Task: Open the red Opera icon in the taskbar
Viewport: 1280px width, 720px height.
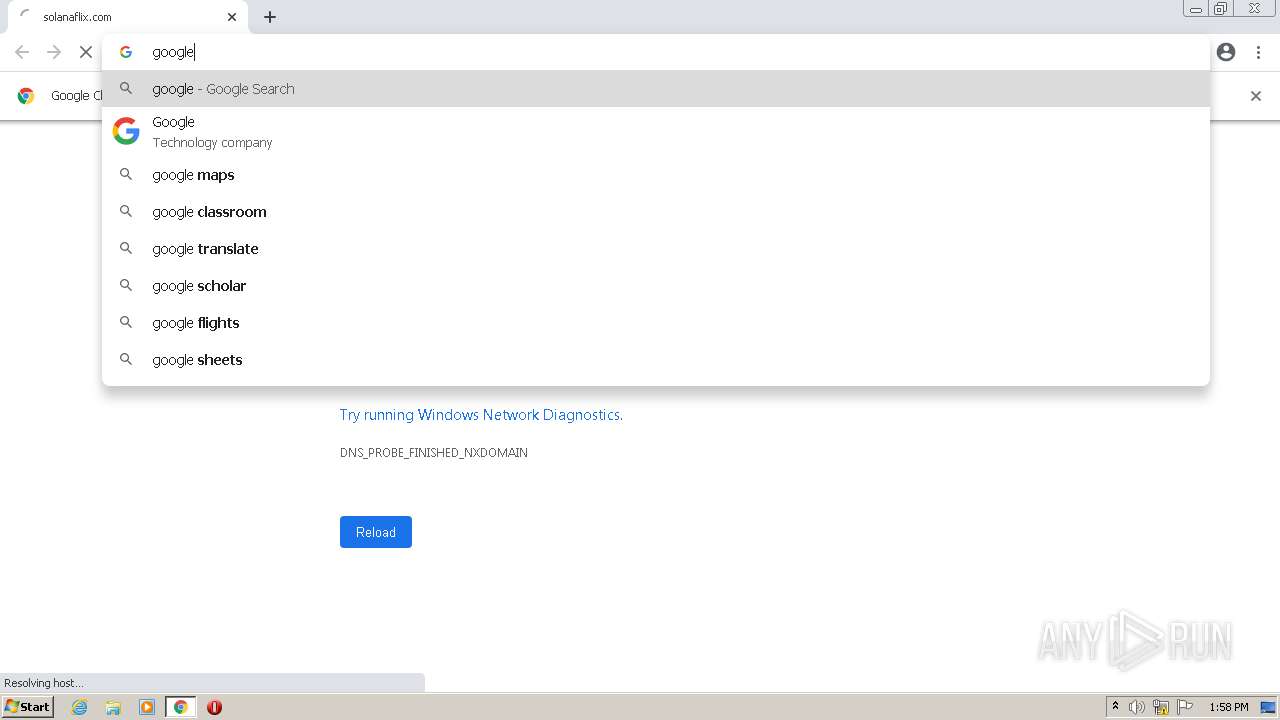Action: 214,707
